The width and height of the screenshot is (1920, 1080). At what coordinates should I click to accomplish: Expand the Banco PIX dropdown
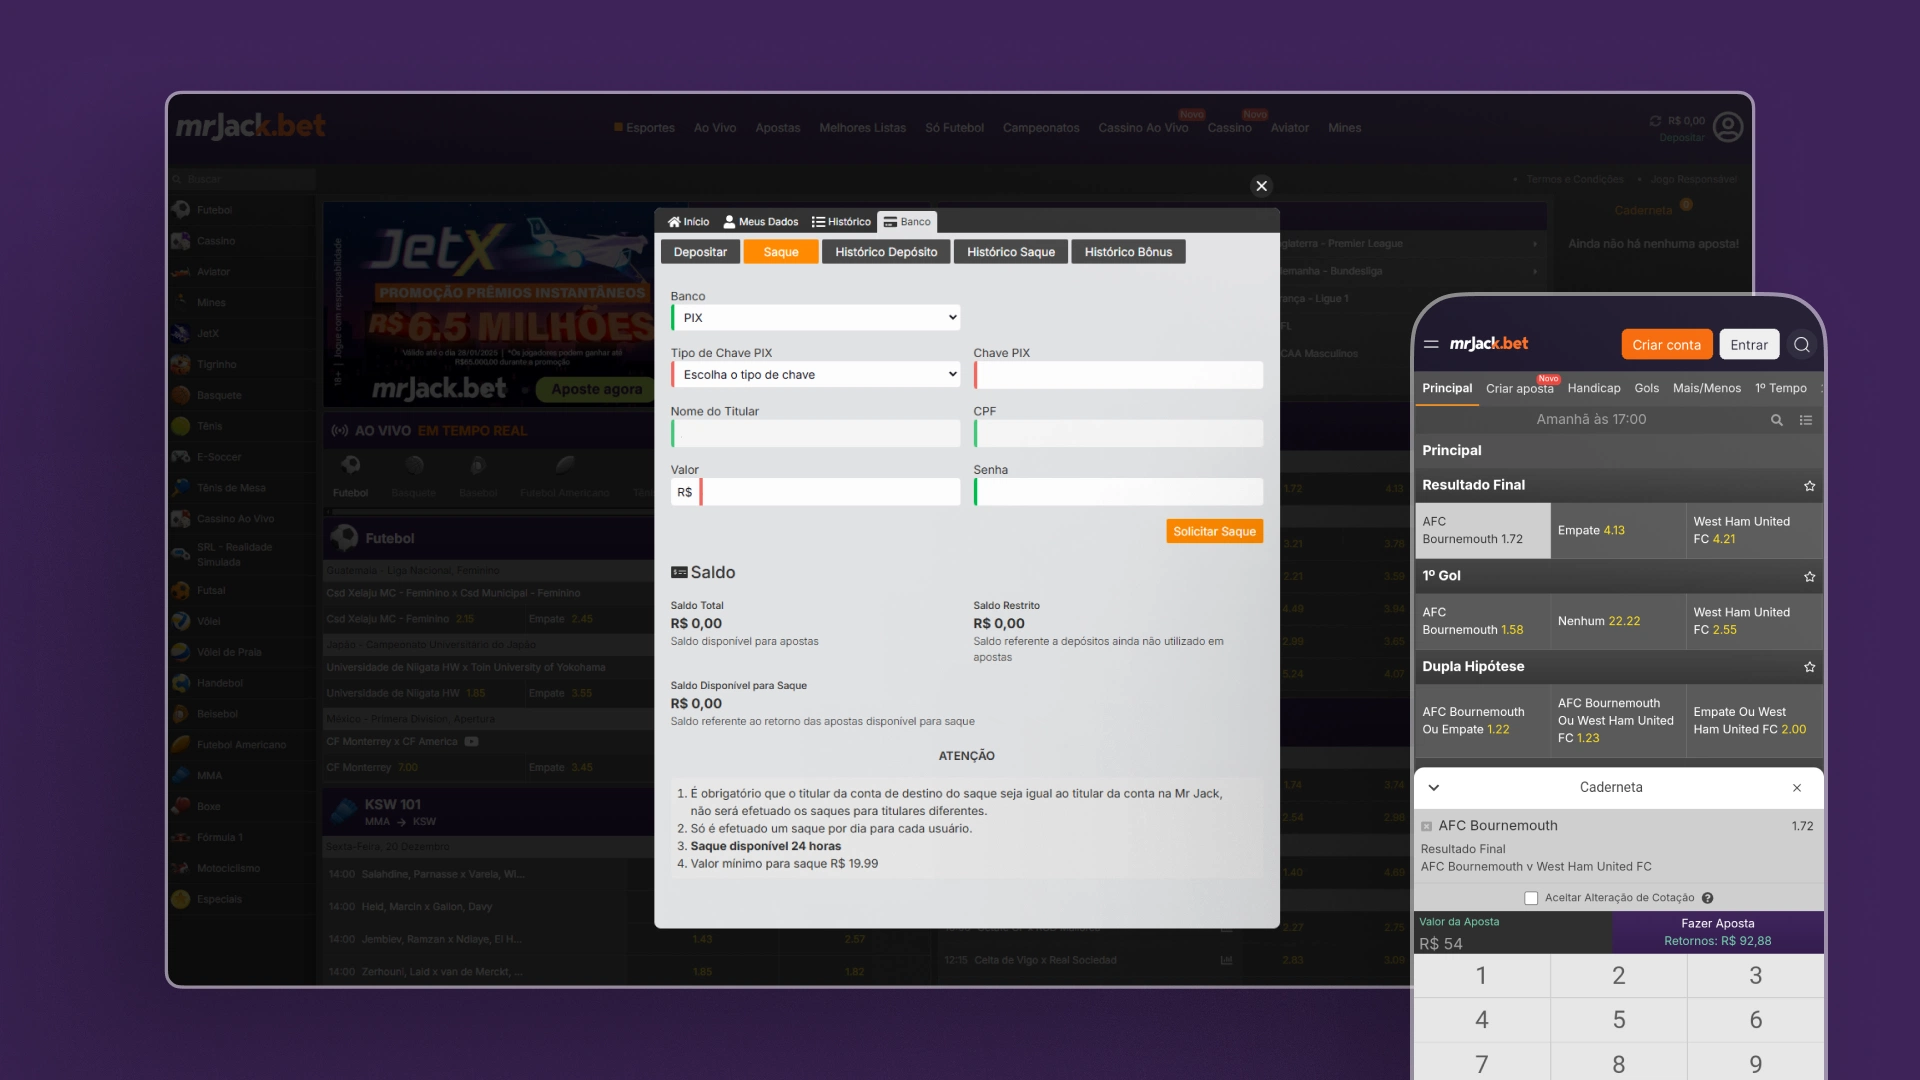[816, 318]
